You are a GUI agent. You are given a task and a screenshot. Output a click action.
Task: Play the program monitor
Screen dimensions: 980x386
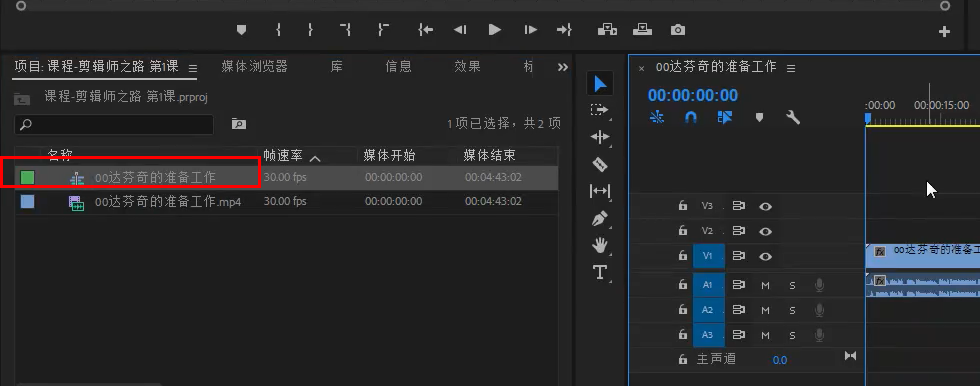[x=494, y=29]
